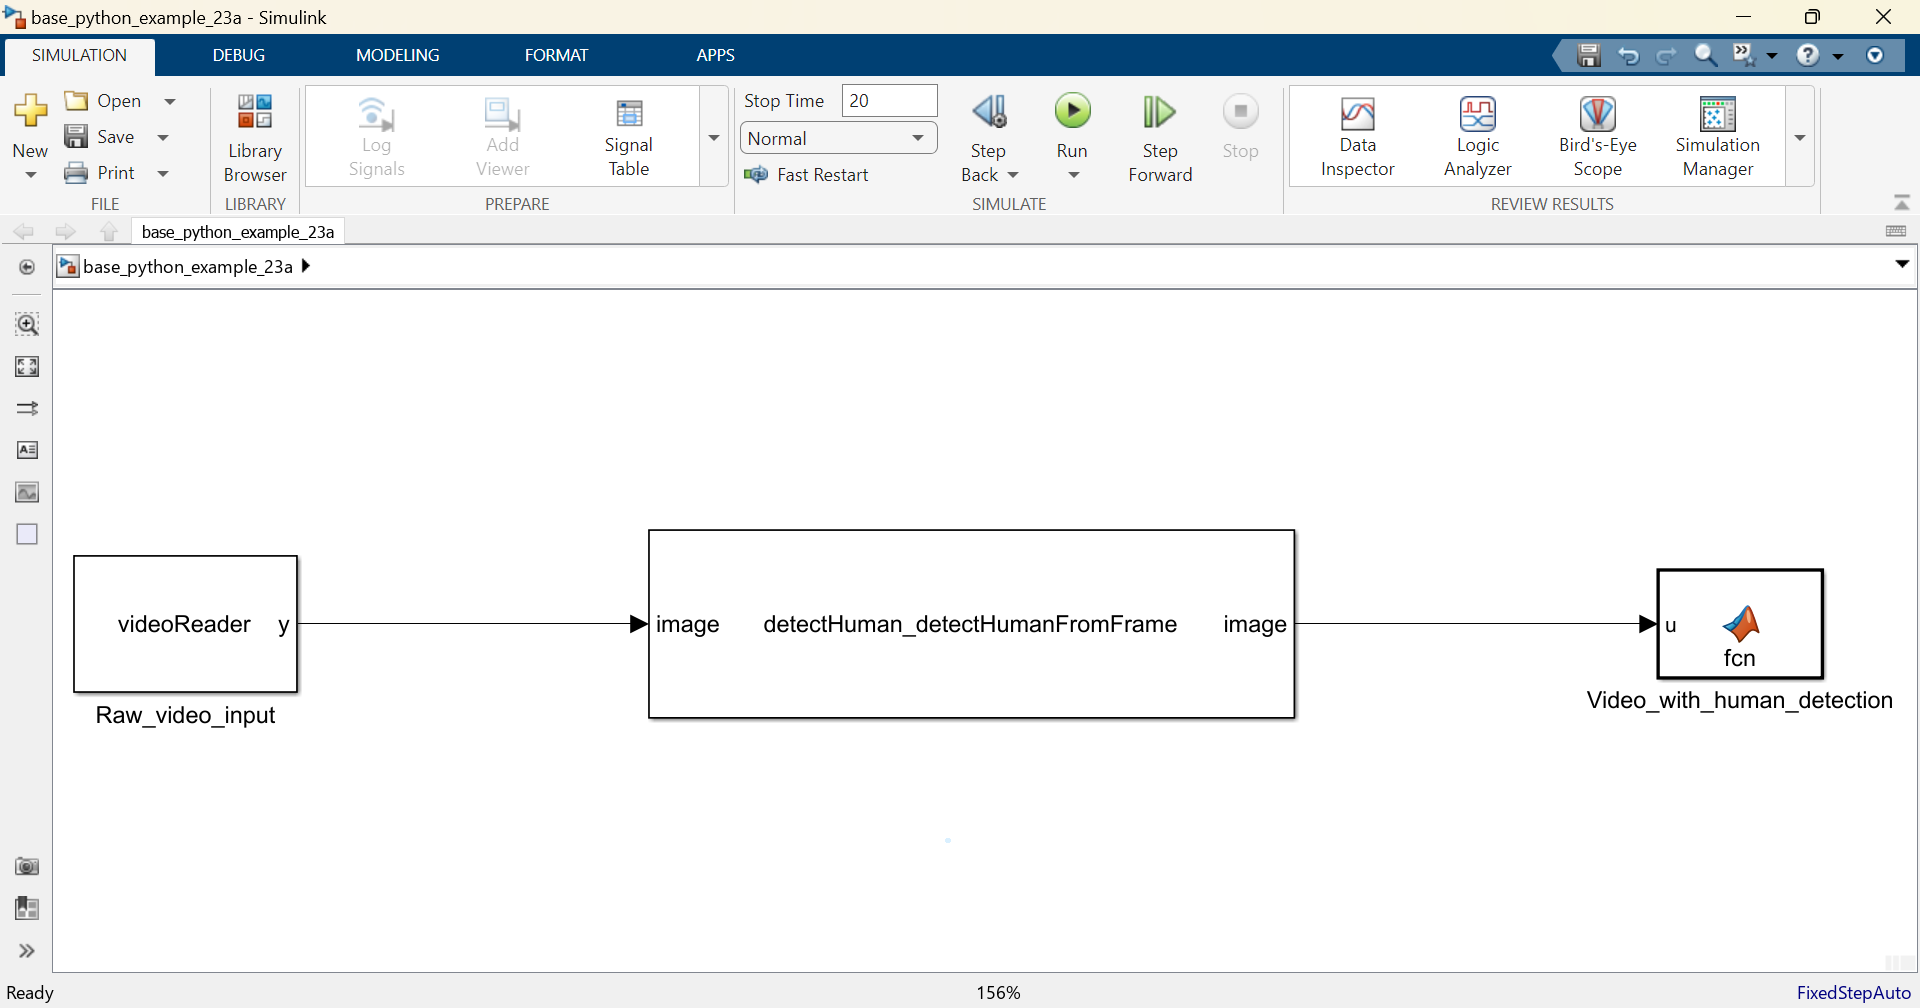Click the quick access save icon
This screenshot has width=1920, height=1008.
1589,56
